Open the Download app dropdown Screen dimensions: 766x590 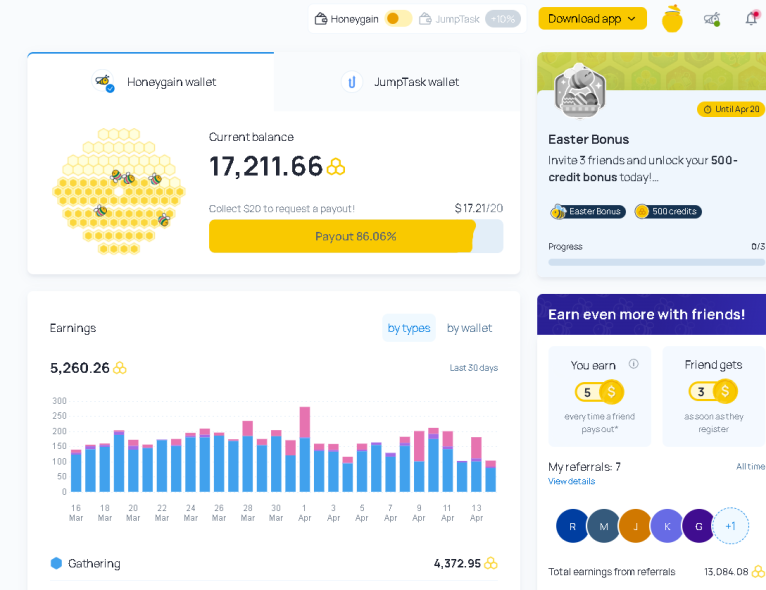592,19
